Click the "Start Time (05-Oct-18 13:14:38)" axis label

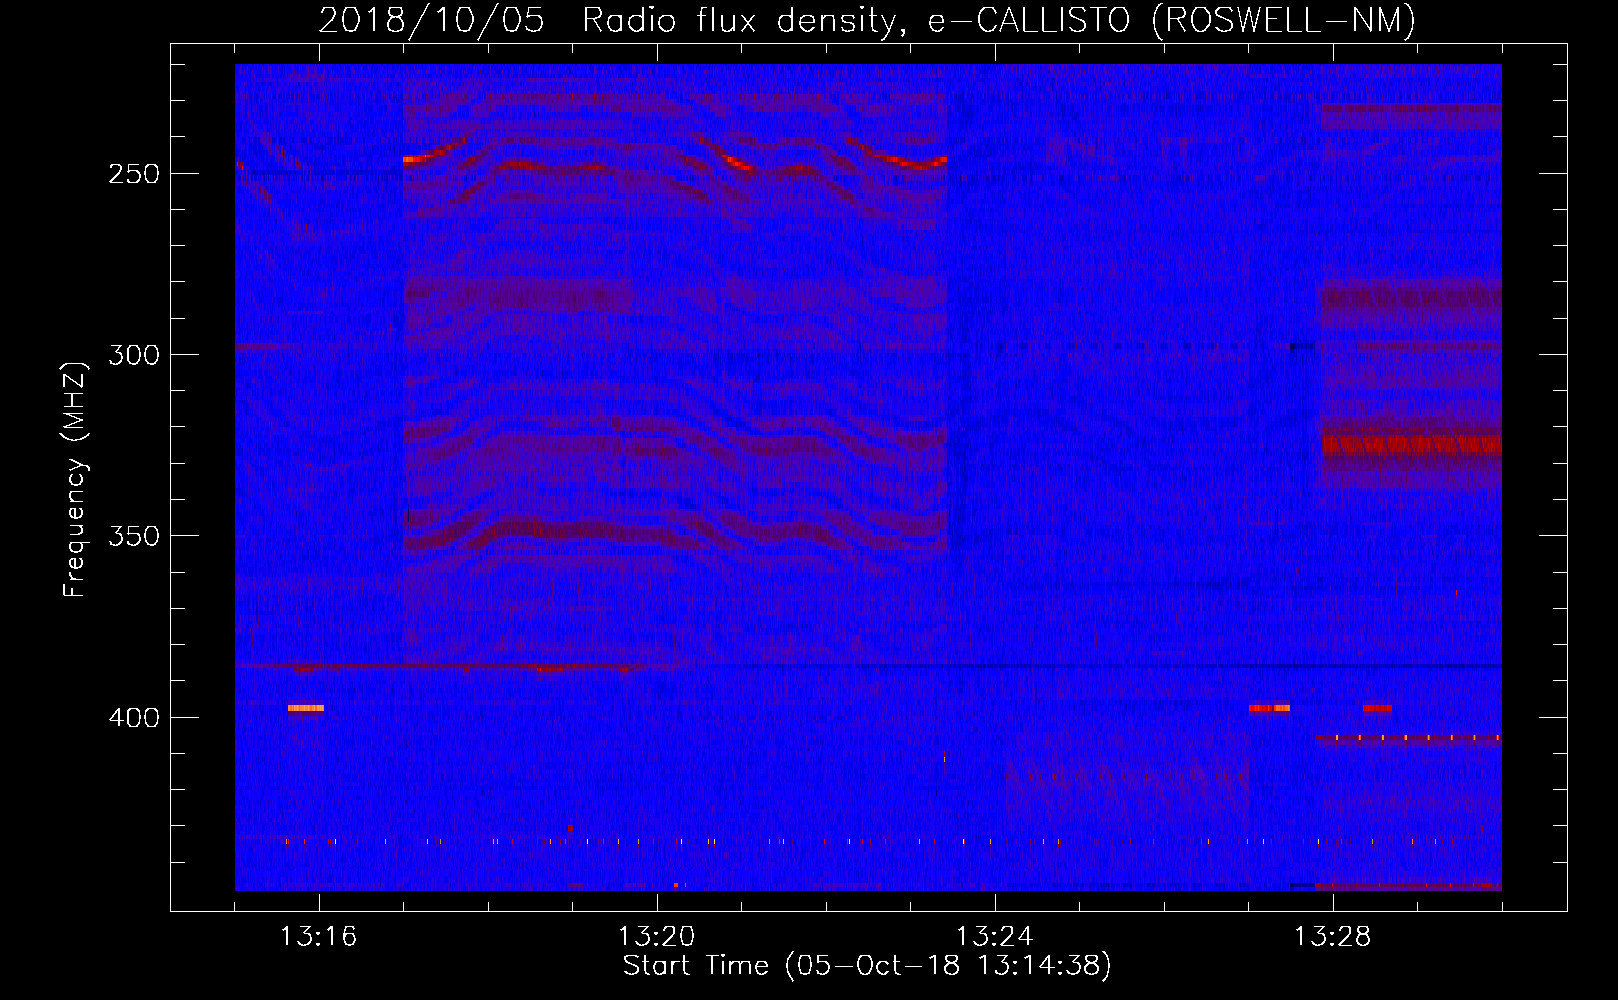(x=867, y=966)
